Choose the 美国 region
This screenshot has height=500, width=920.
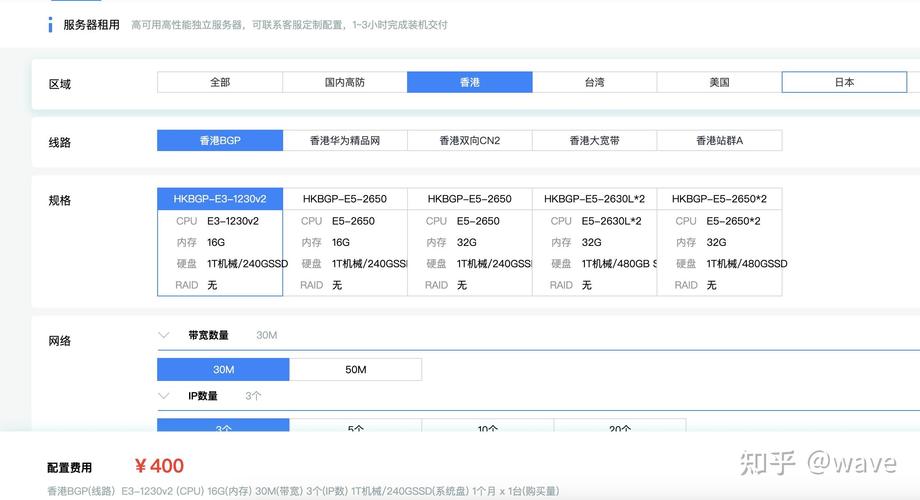(x=719, y=82)
